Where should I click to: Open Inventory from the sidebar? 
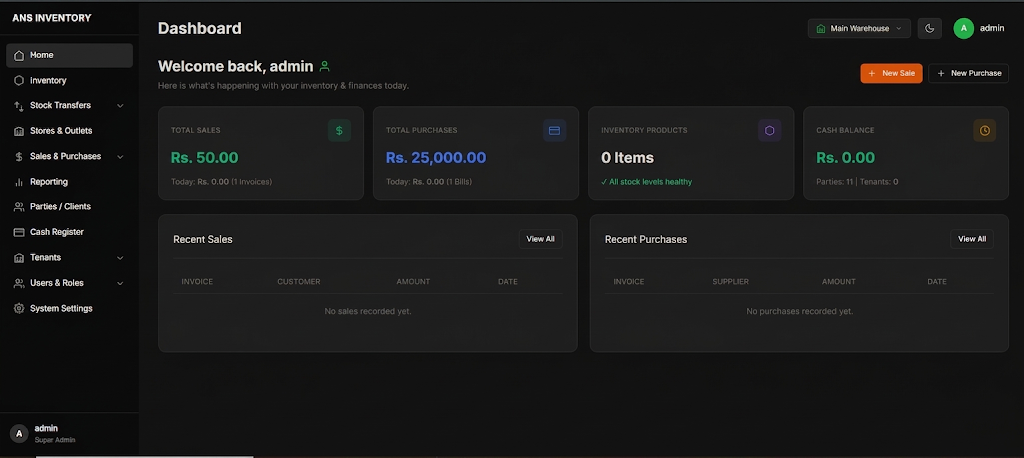69,80
